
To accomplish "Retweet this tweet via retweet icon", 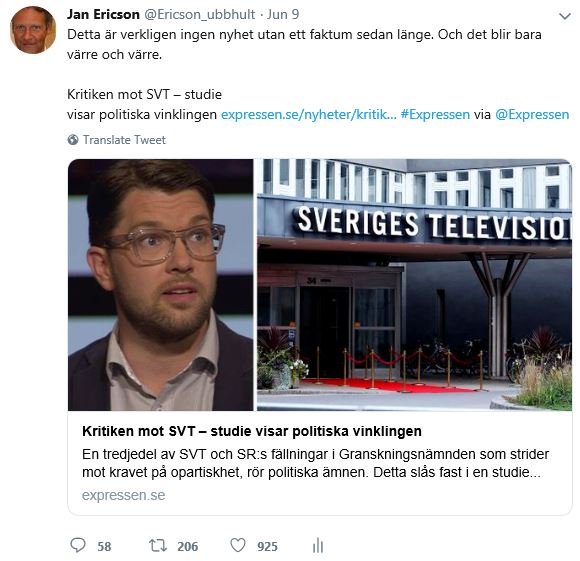I will coord(158,545).
